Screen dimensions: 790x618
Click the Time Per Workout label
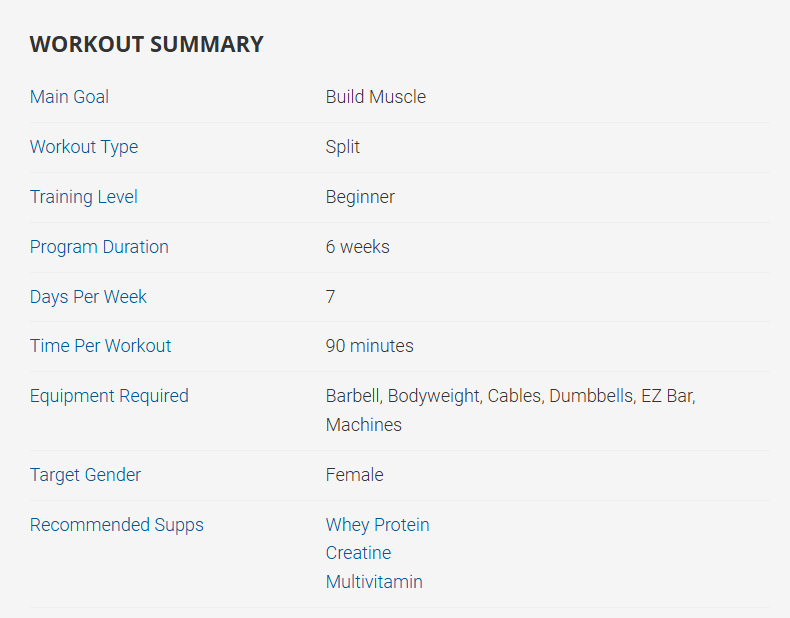[100, 346]
